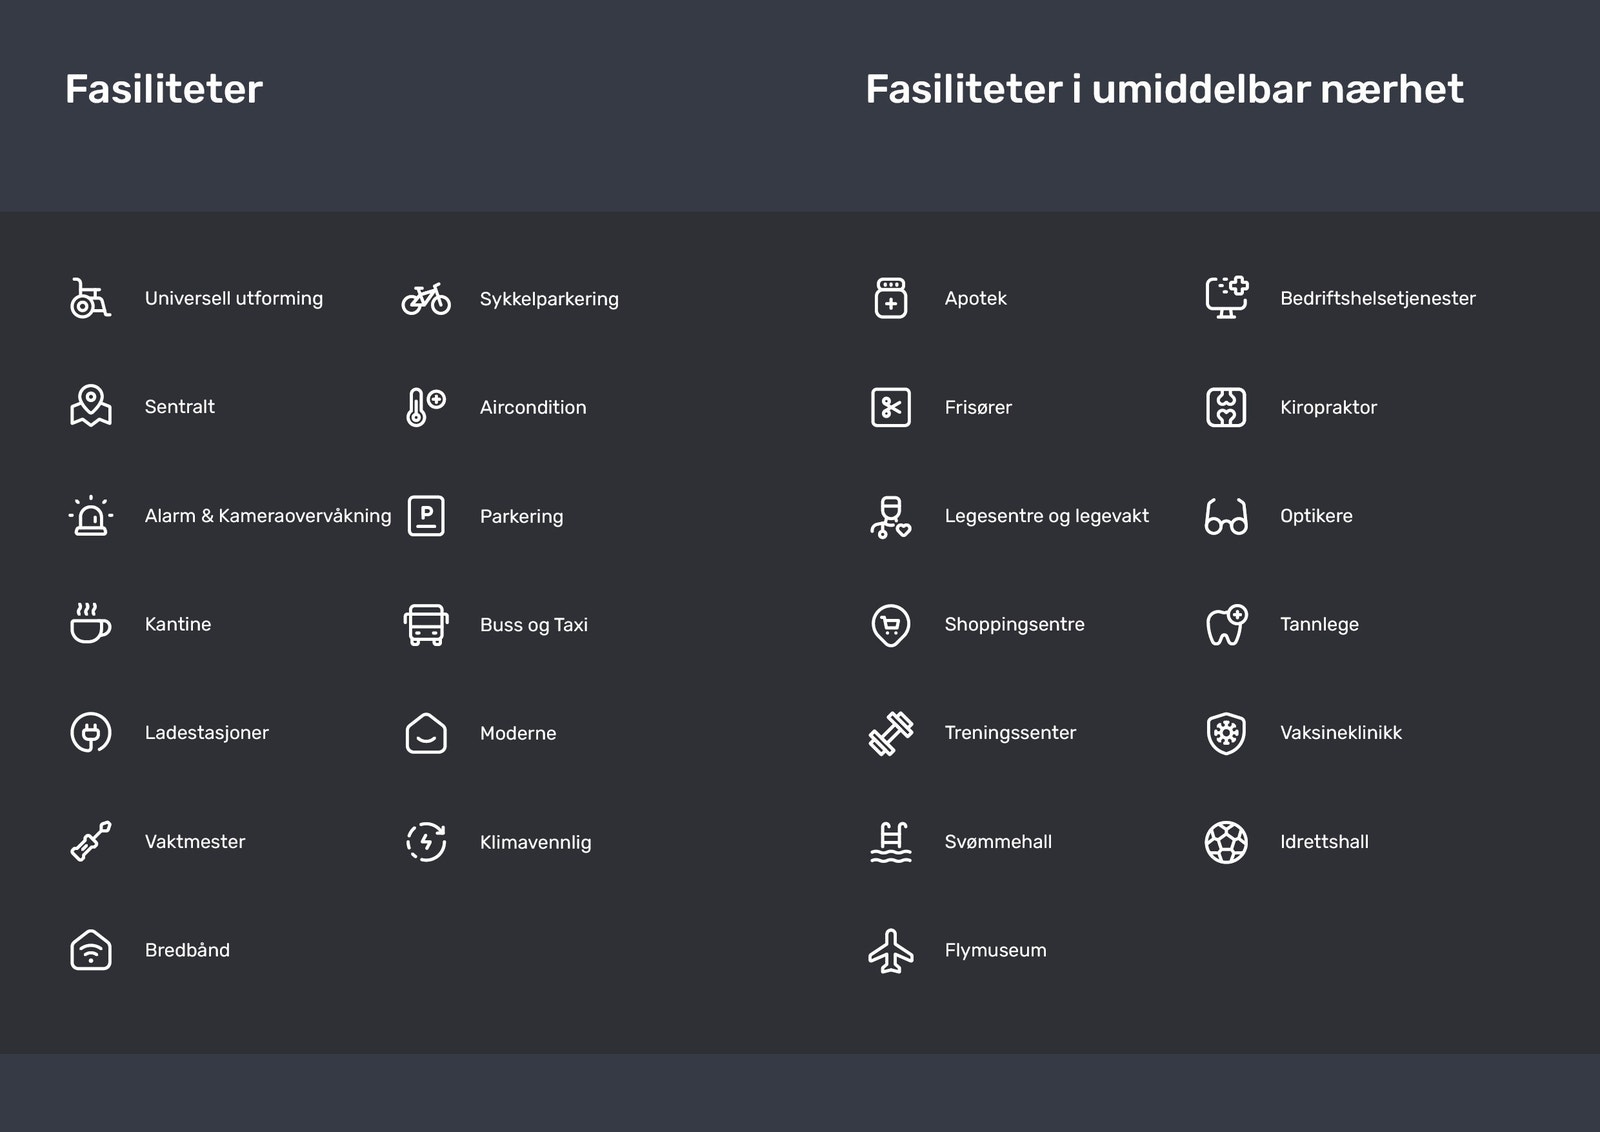Select the dumbbell icon for Treningssenter

click(889, 732)
